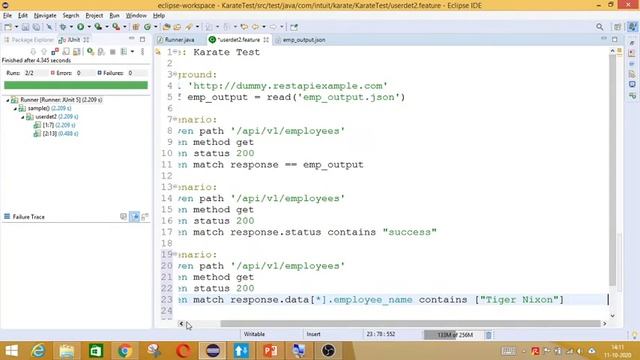Click the Run garbage collector trash icon

click(489, 335)
